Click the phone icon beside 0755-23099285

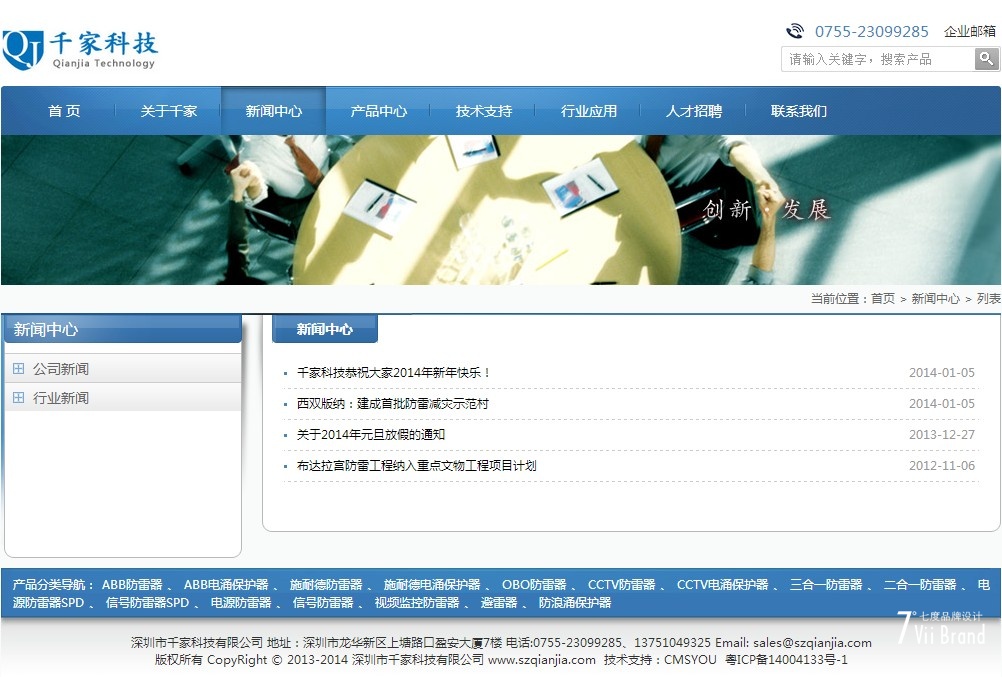click(x=795, y=31)
